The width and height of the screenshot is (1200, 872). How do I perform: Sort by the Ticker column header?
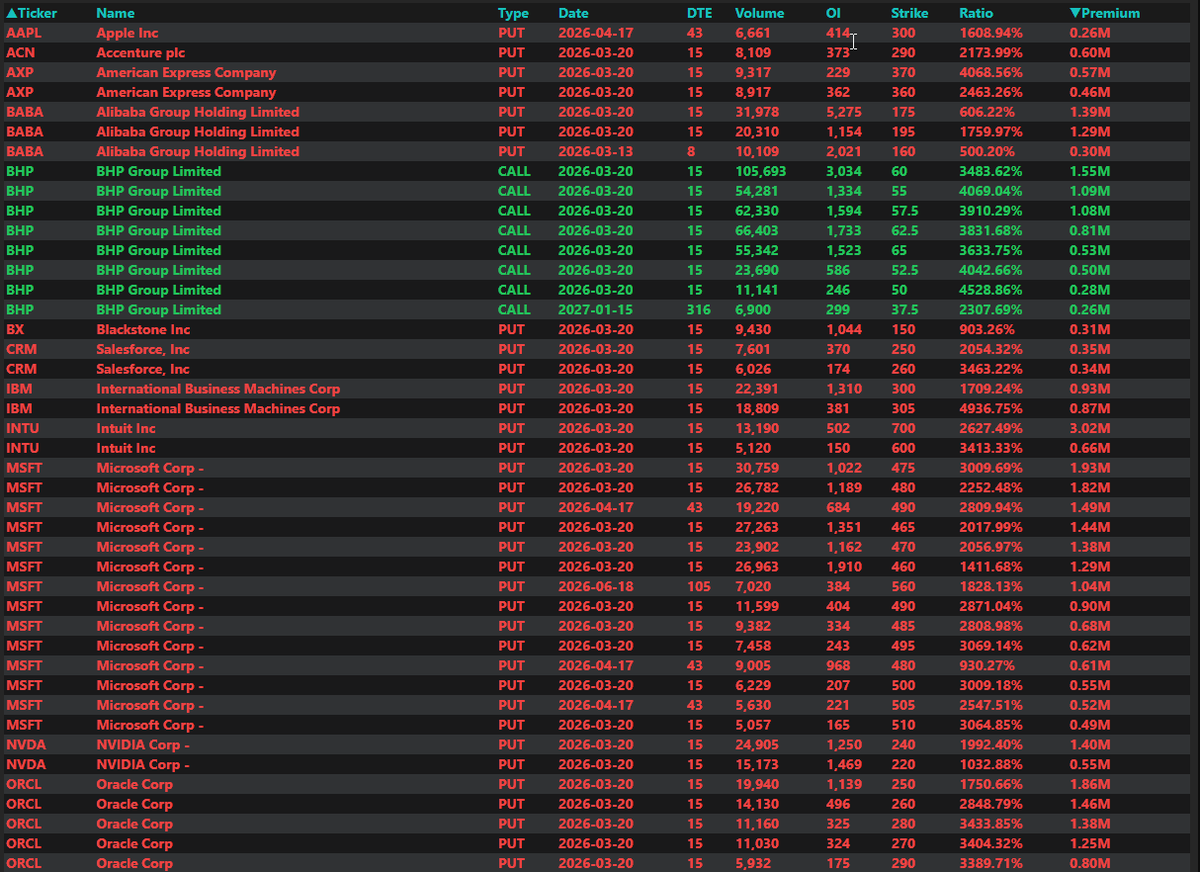coord(32,13)
